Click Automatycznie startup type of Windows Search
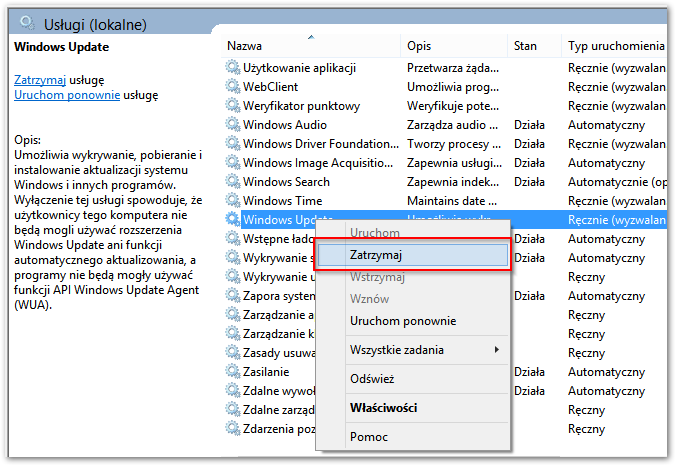Viewport: 676px width, 466px height. click(617, 182)
